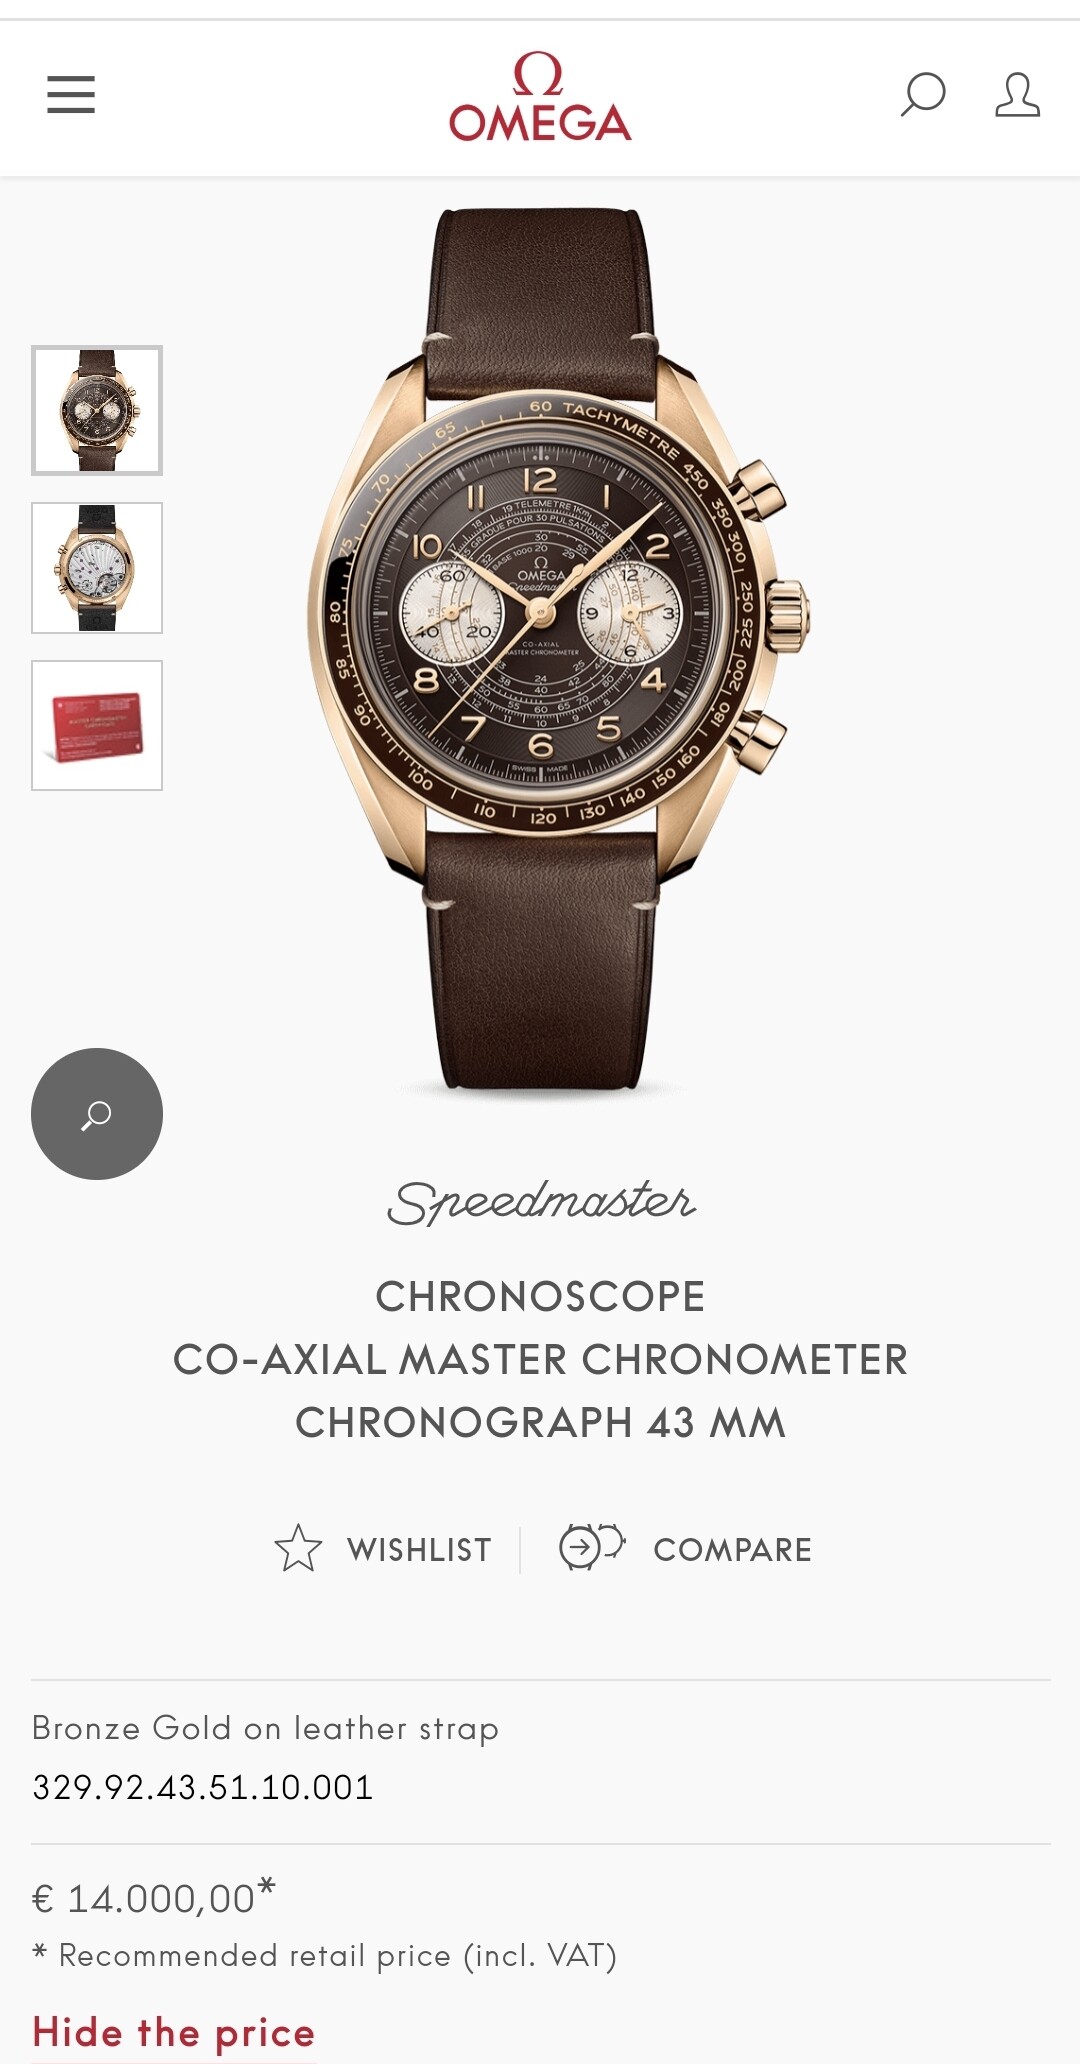Image resolution: width=1080 pixels, height=2064 pixels.
Task: Click the wishlist star icon
Action: click(298, 1549)
